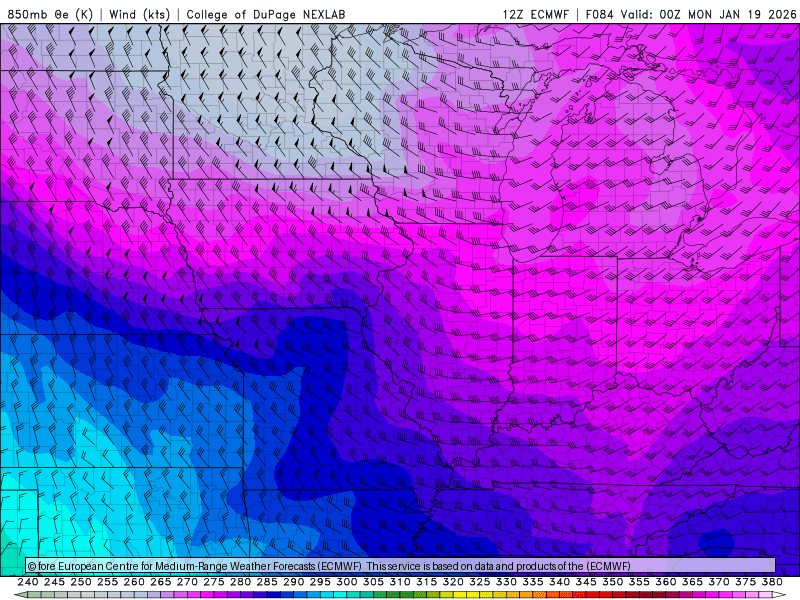Click the 285 color scale label

pyautogui.click(x=267, y=582)
